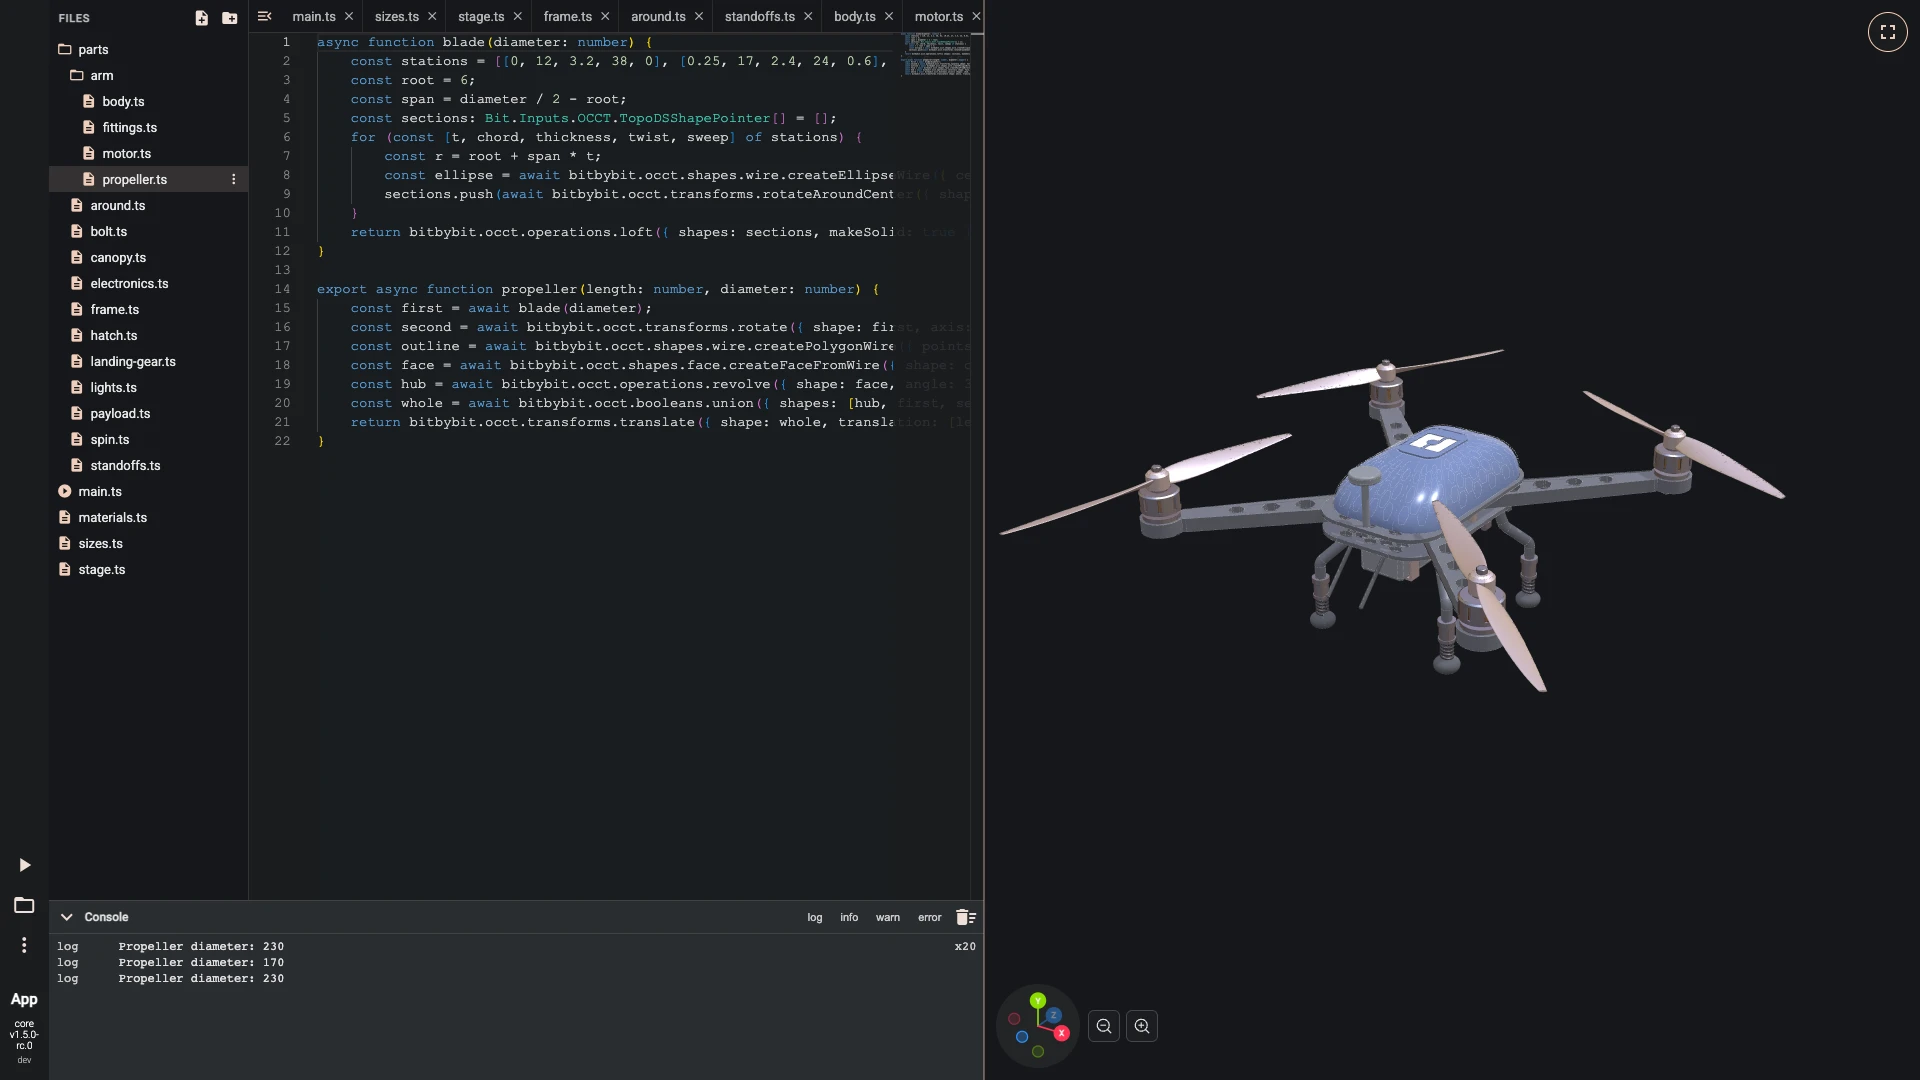The height and width of the screenshot is (1080, 1920).
Task: Open around.ts in the file tree
Action: tap(148, 205)
